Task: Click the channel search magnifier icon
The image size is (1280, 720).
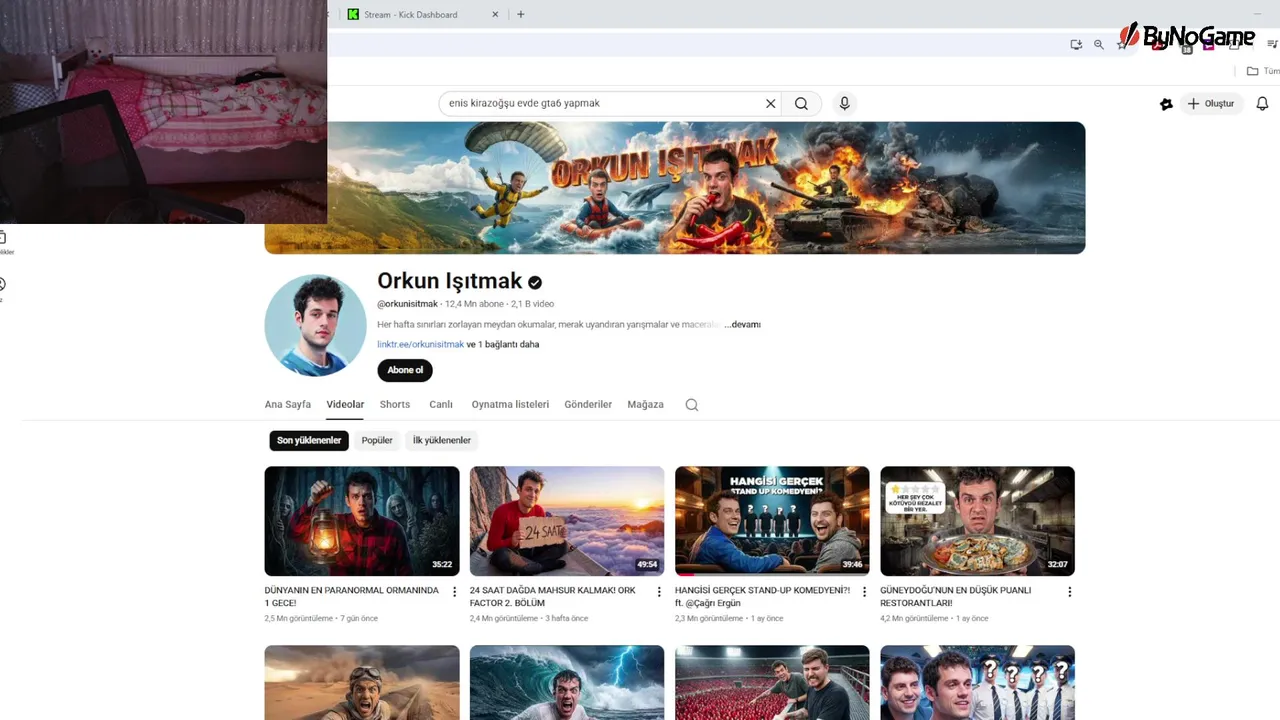Action: [x=692, y=405]
